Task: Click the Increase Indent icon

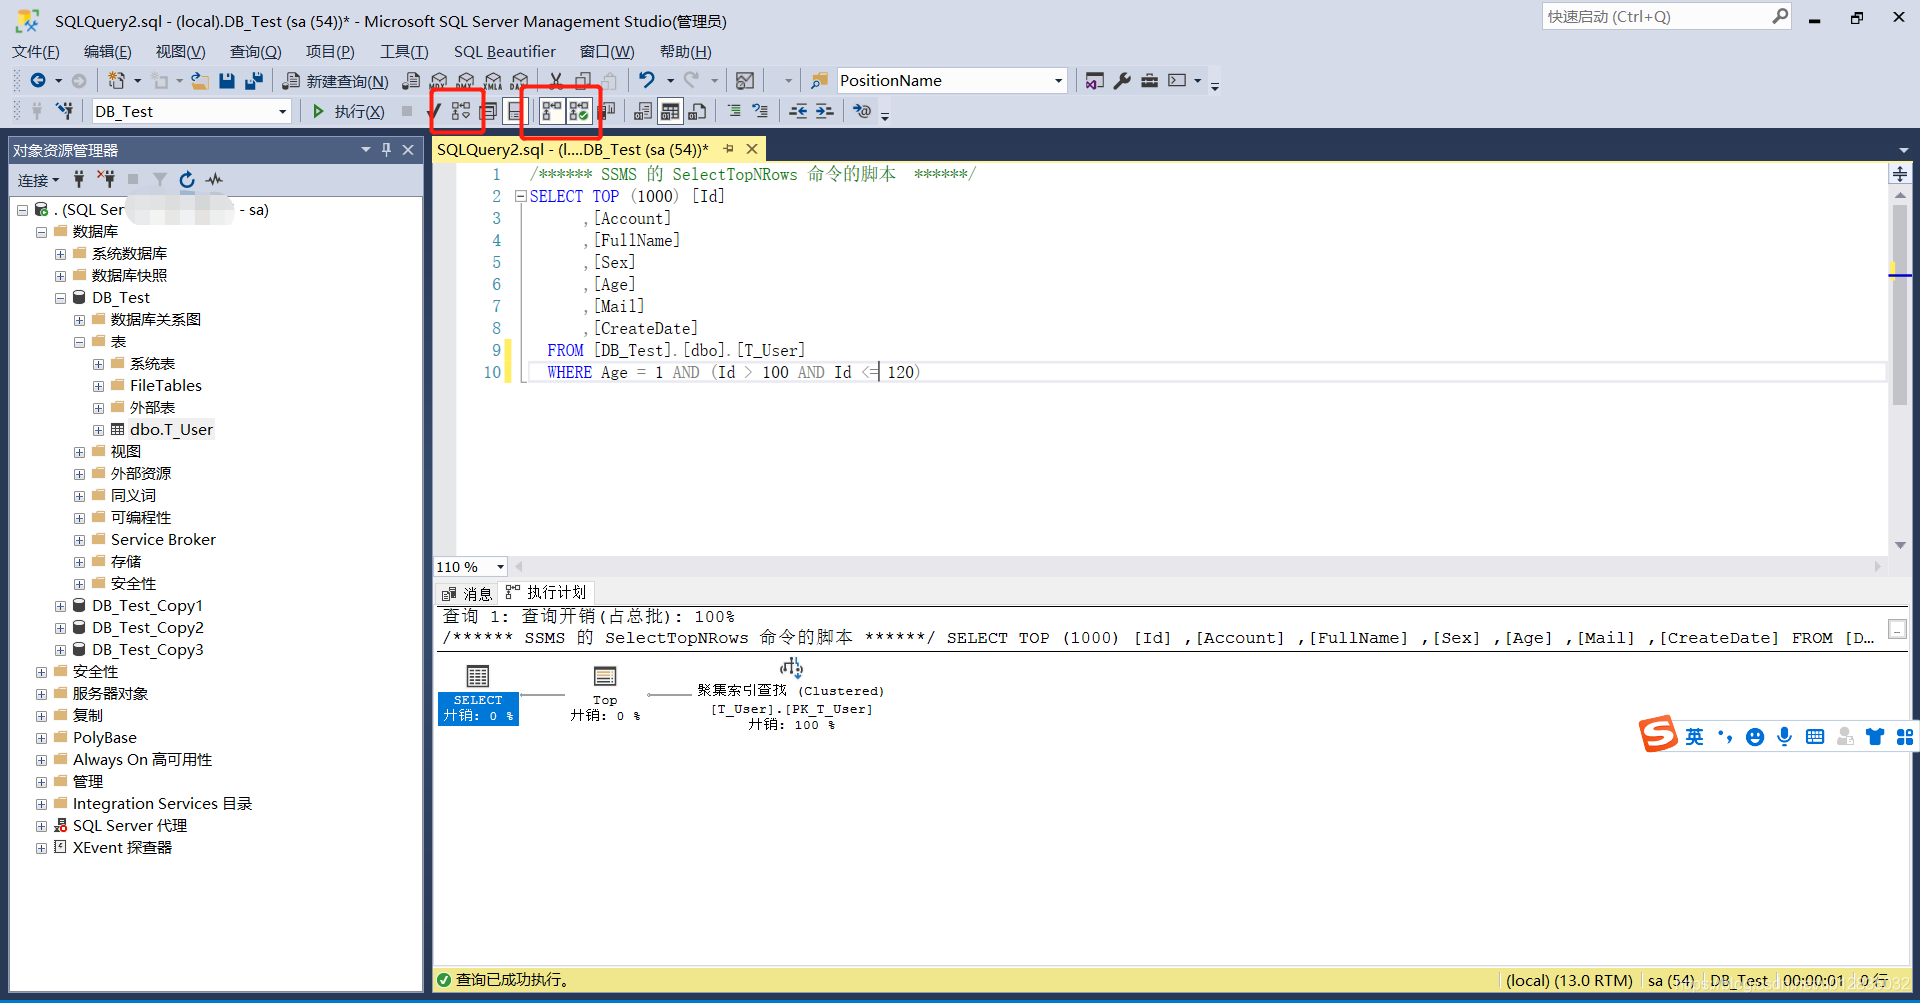Action: click(825, 111)
